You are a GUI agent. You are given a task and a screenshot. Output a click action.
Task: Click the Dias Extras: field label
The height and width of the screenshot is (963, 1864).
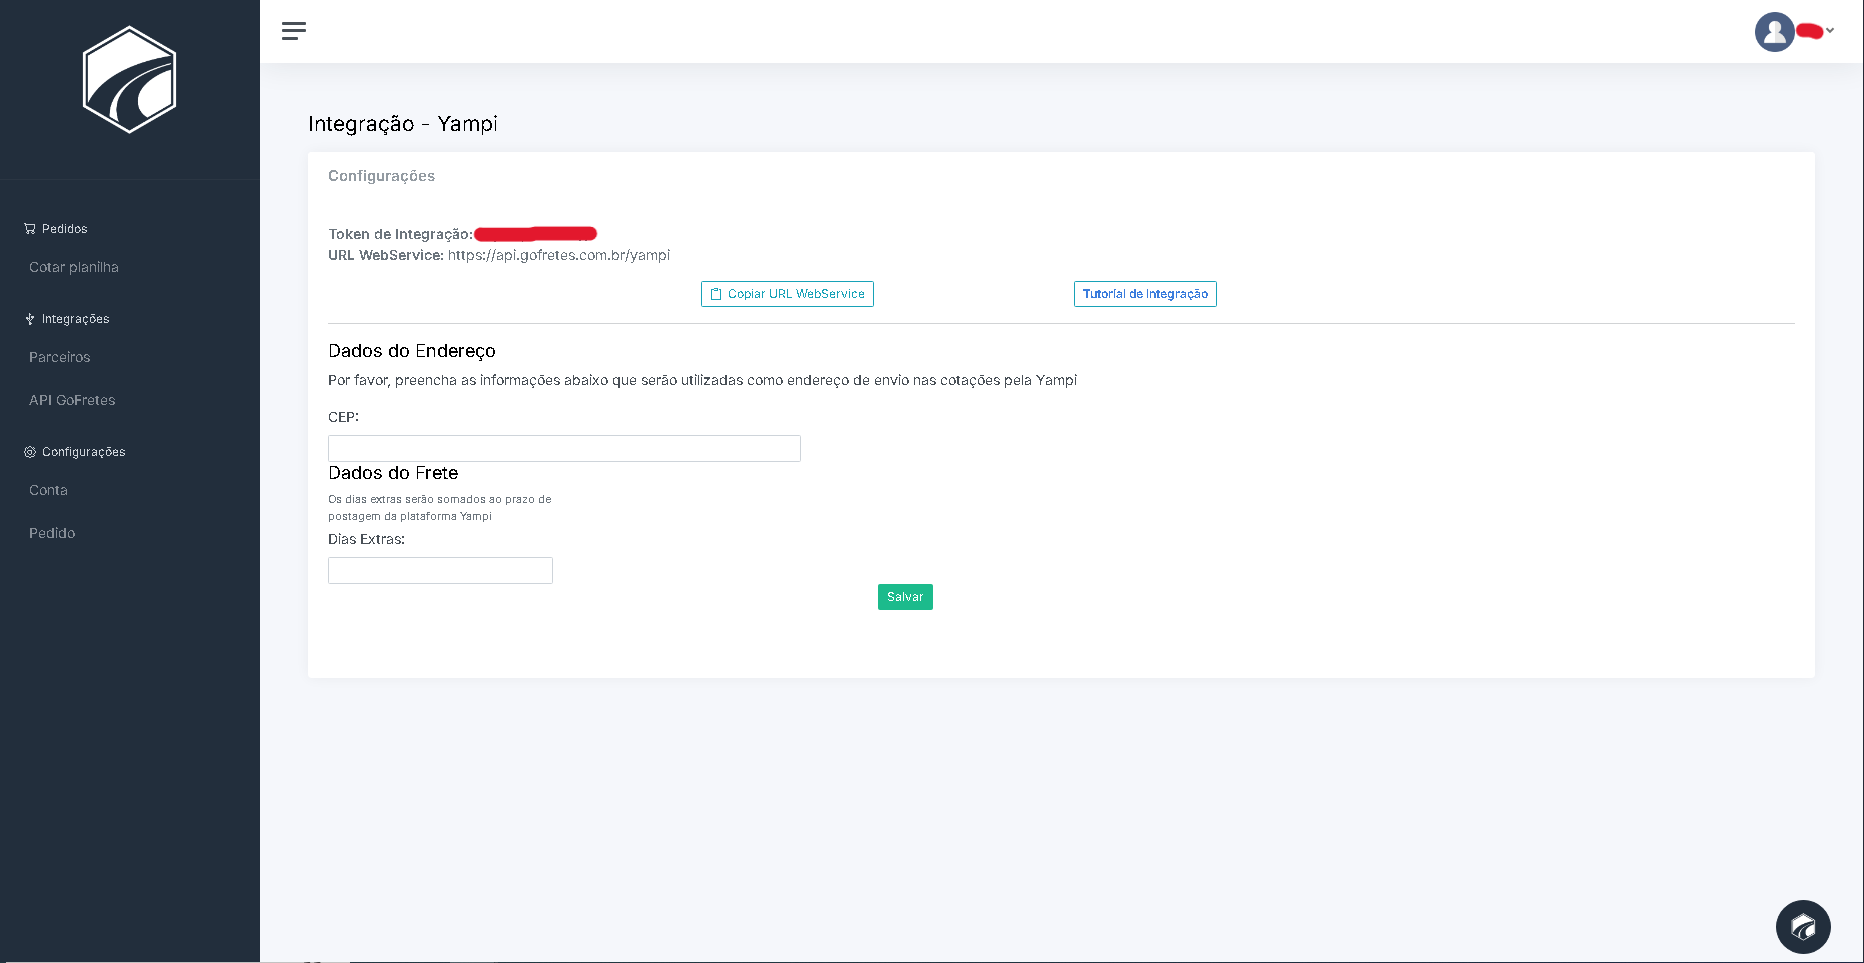point(366,539)
